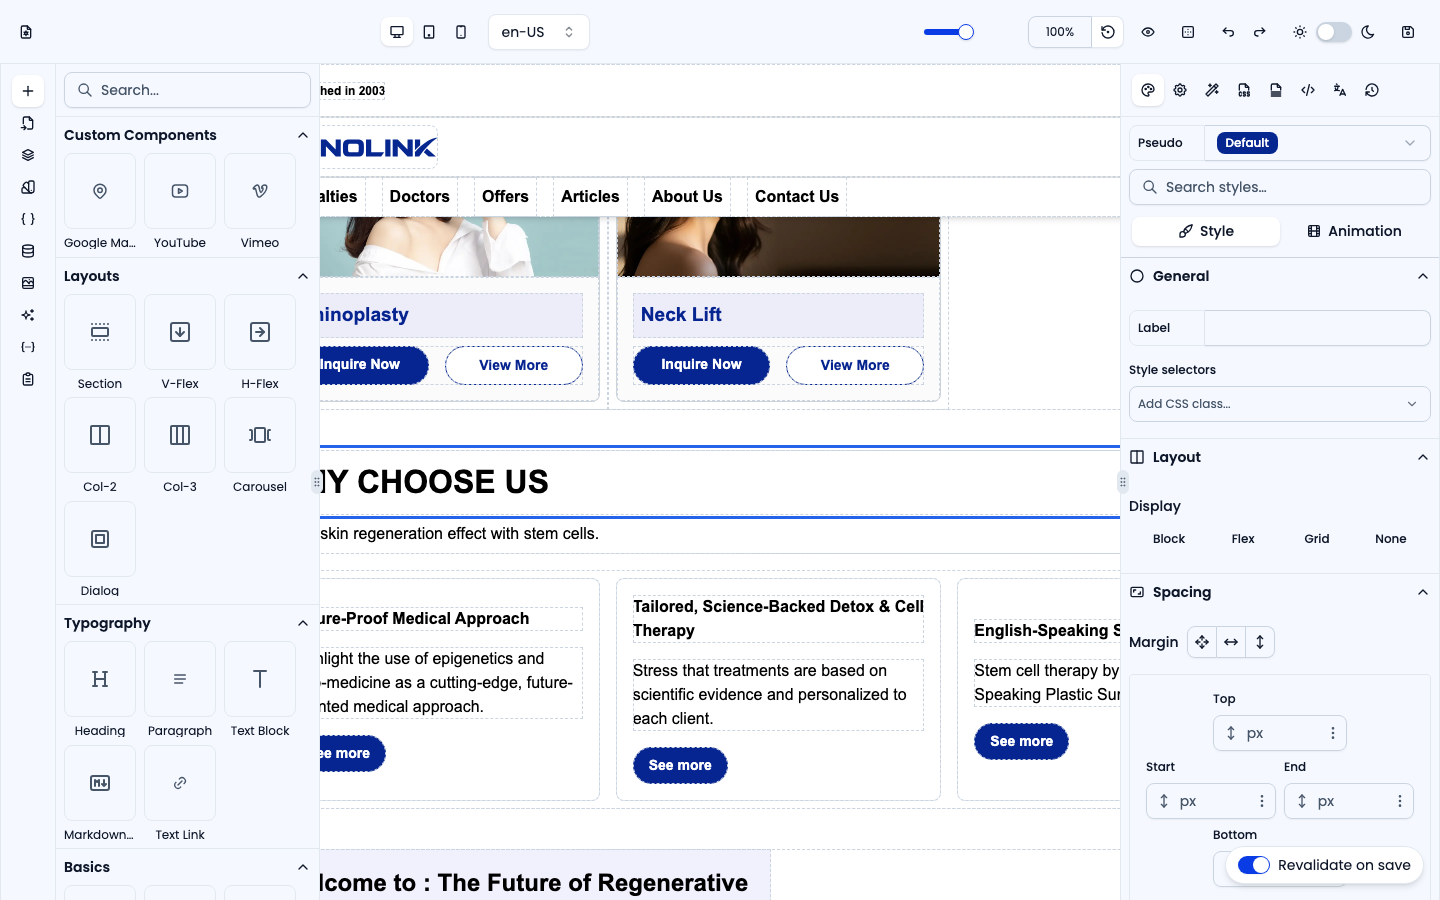The height and width of the screenshot is (900, 1440).
Task: Open the block settings gear tab
Action: (x=1180, y=90)
